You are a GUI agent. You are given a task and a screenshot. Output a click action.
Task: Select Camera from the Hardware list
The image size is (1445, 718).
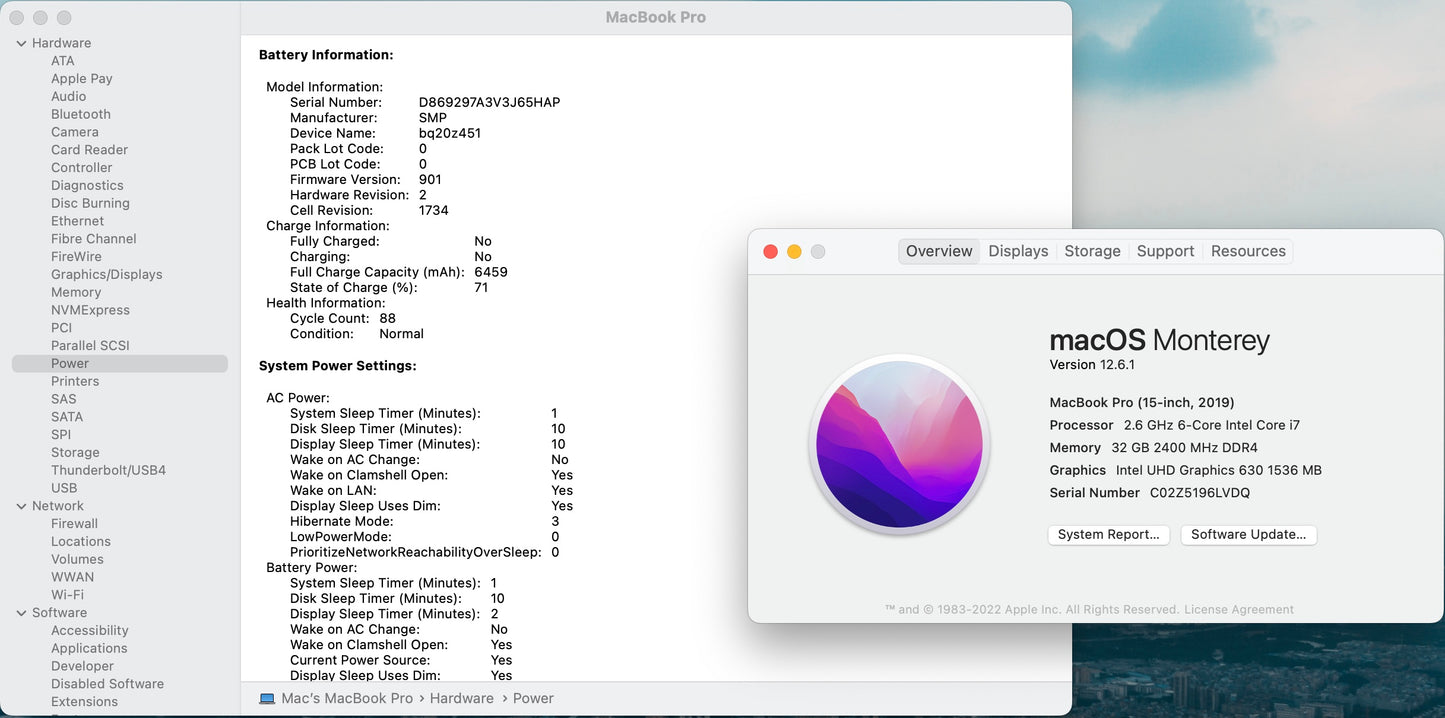pos(75,131)
